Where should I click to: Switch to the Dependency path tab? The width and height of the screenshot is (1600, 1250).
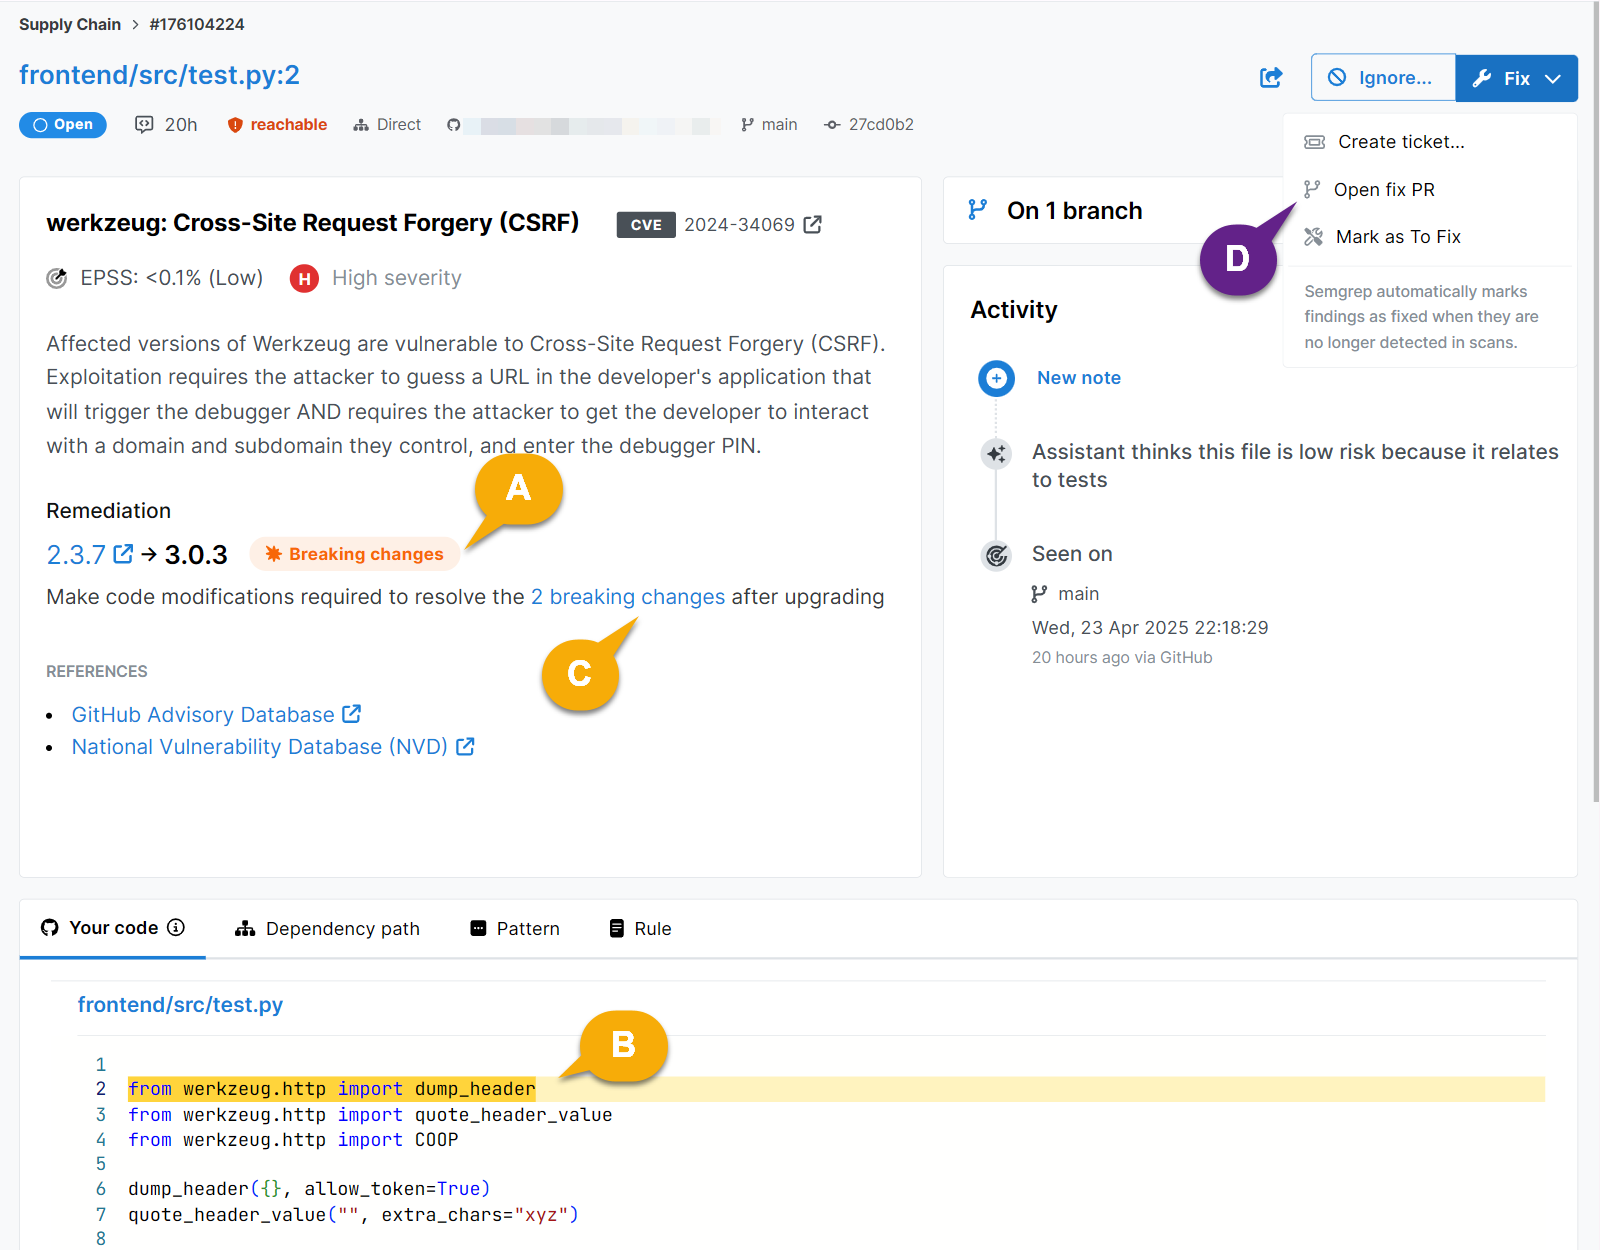(328, 929)
